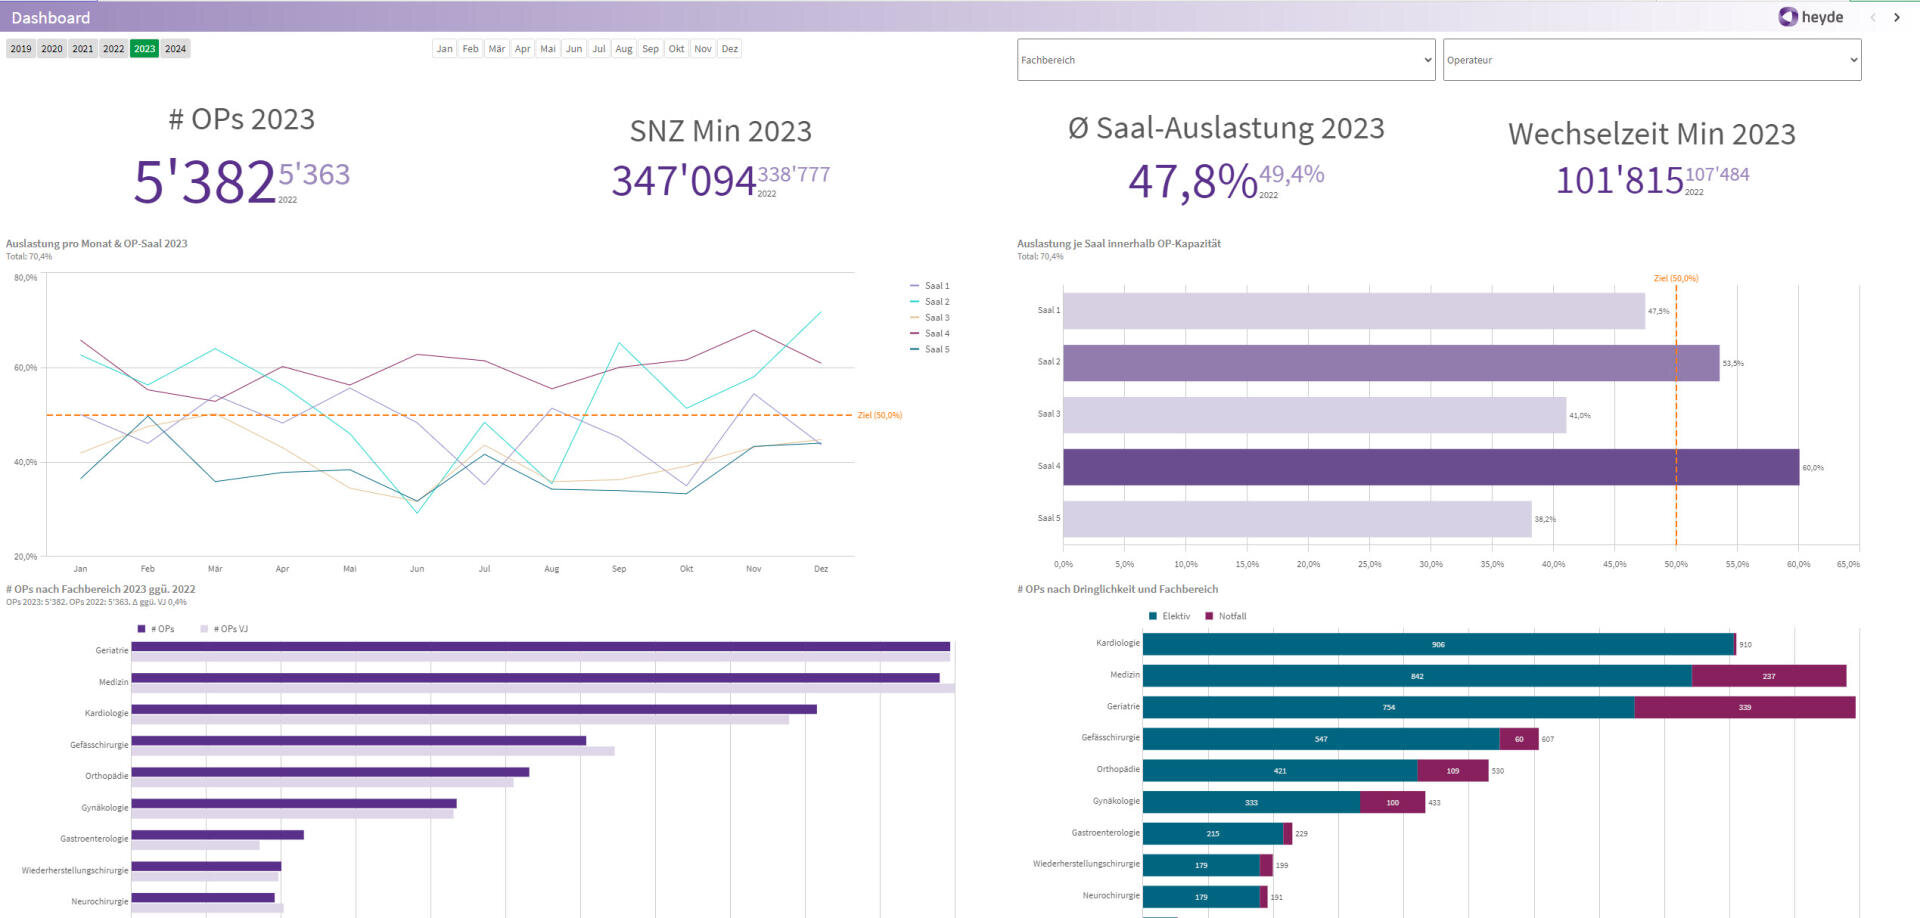Navigate forward with the right chevron arrow

[1897, 17]
